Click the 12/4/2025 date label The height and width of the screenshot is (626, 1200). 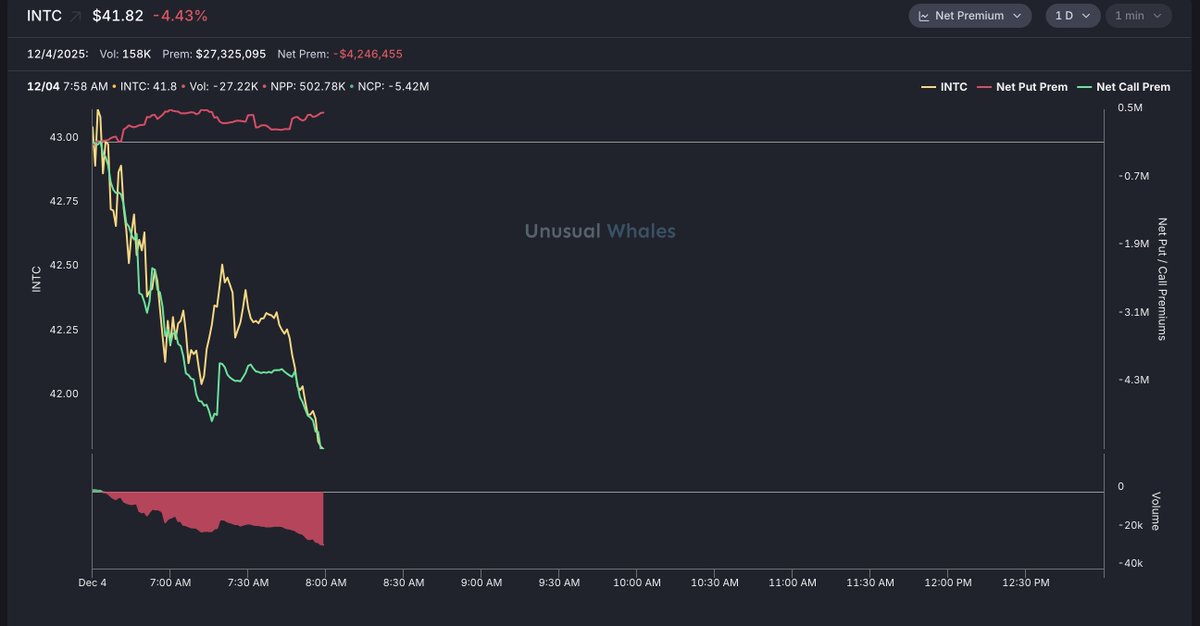[56, 54]
